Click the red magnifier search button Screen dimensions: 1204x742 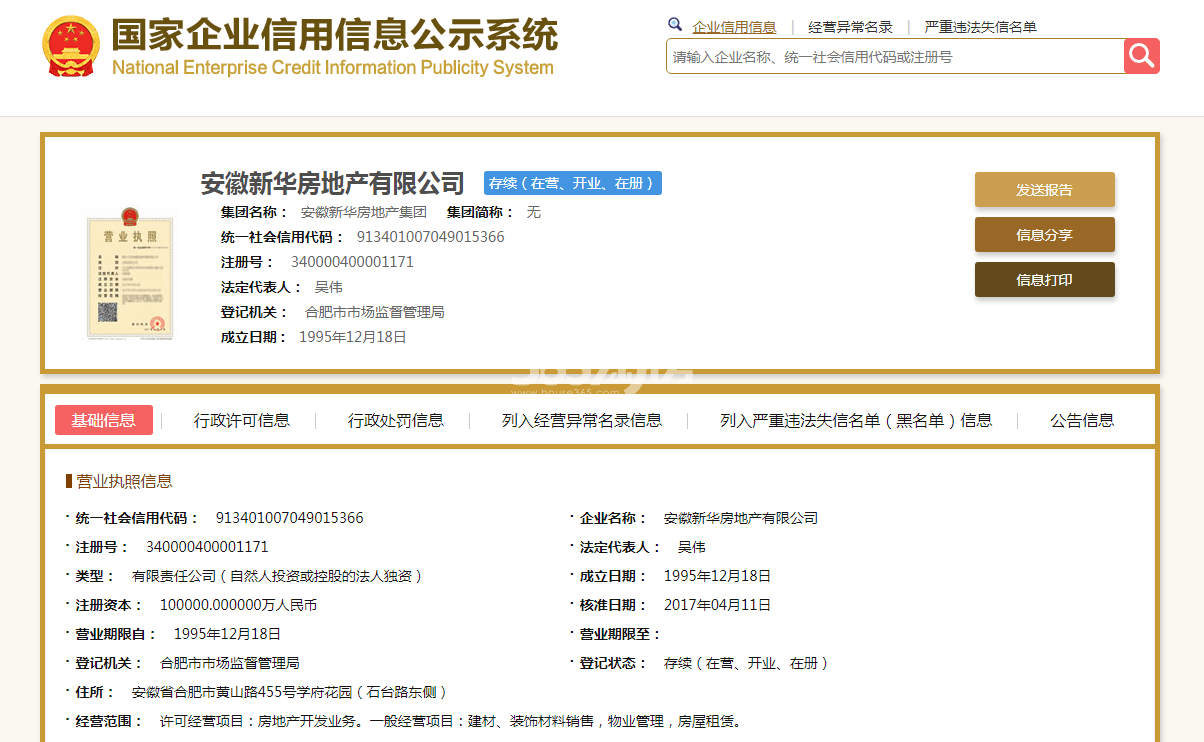1141,56
